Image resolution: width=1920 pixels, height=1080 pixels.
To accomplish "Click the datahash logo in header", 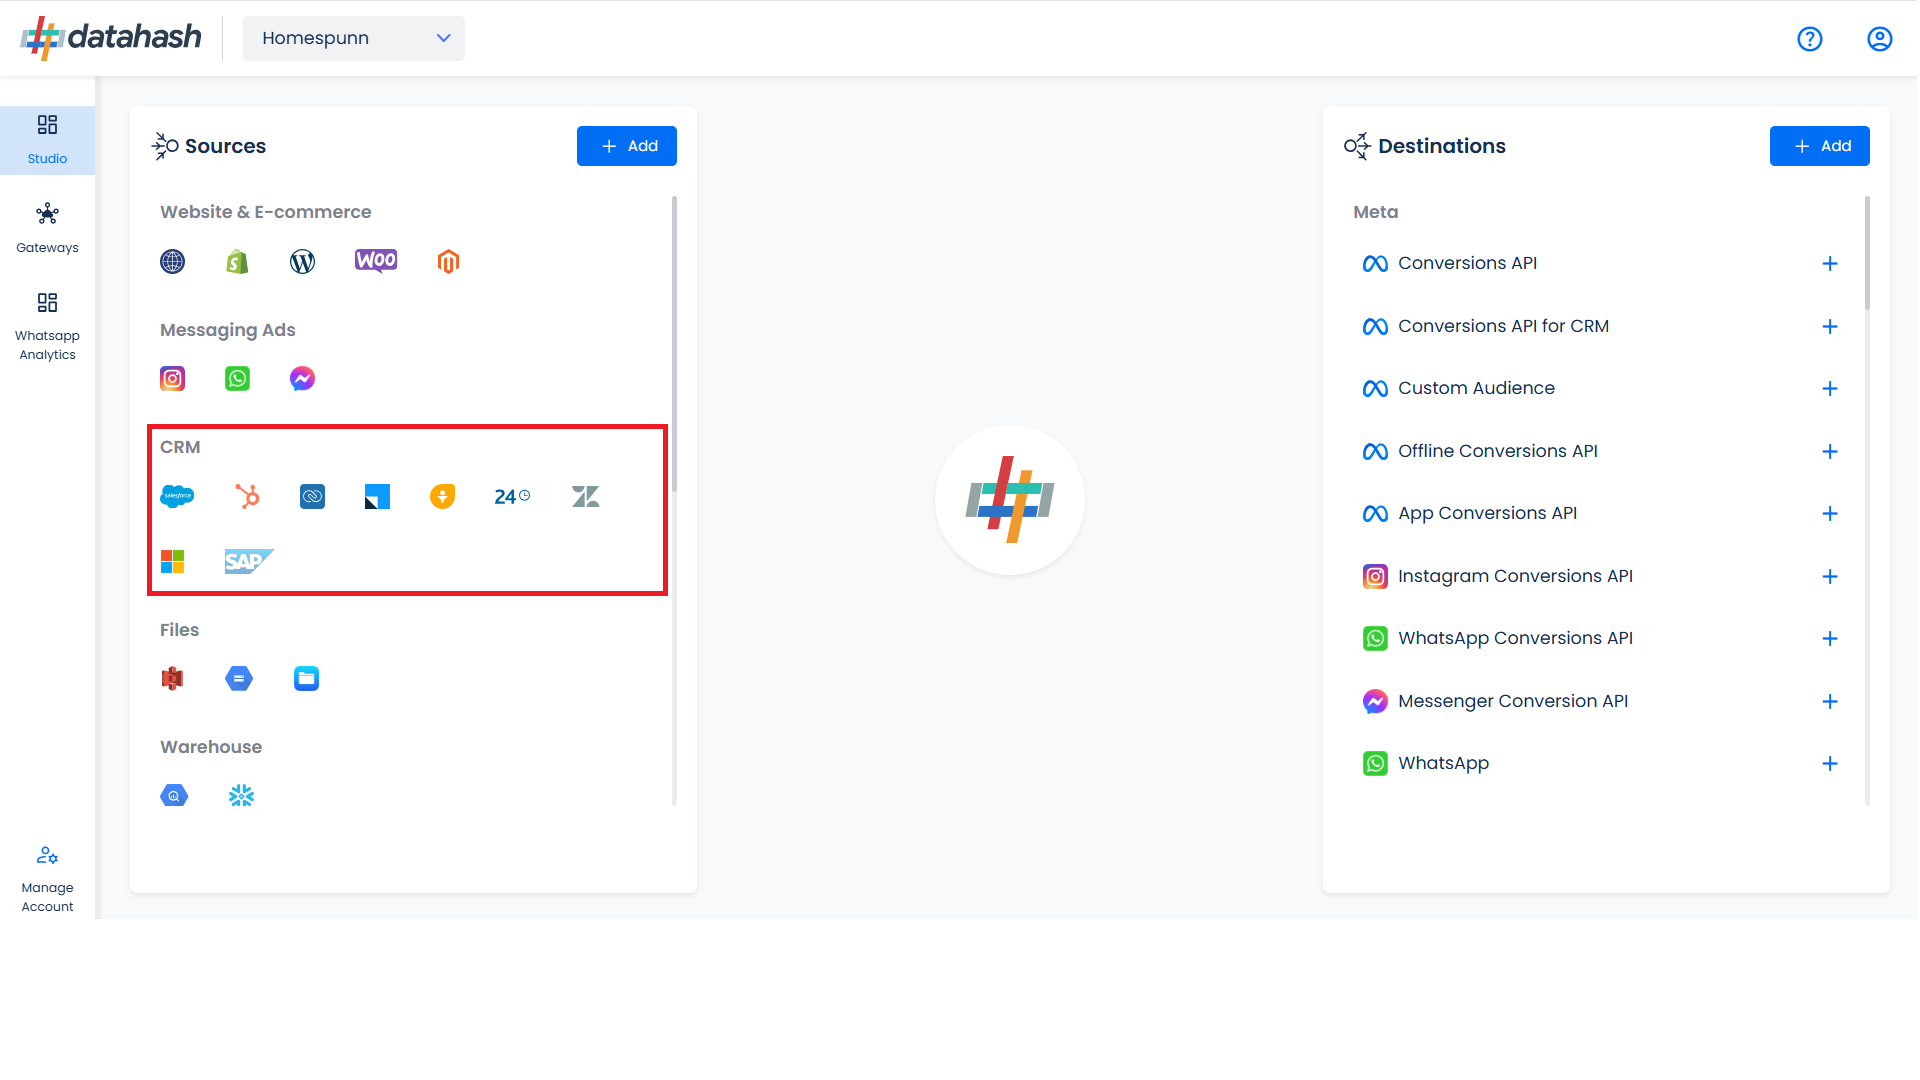I will tap(111, 38).
